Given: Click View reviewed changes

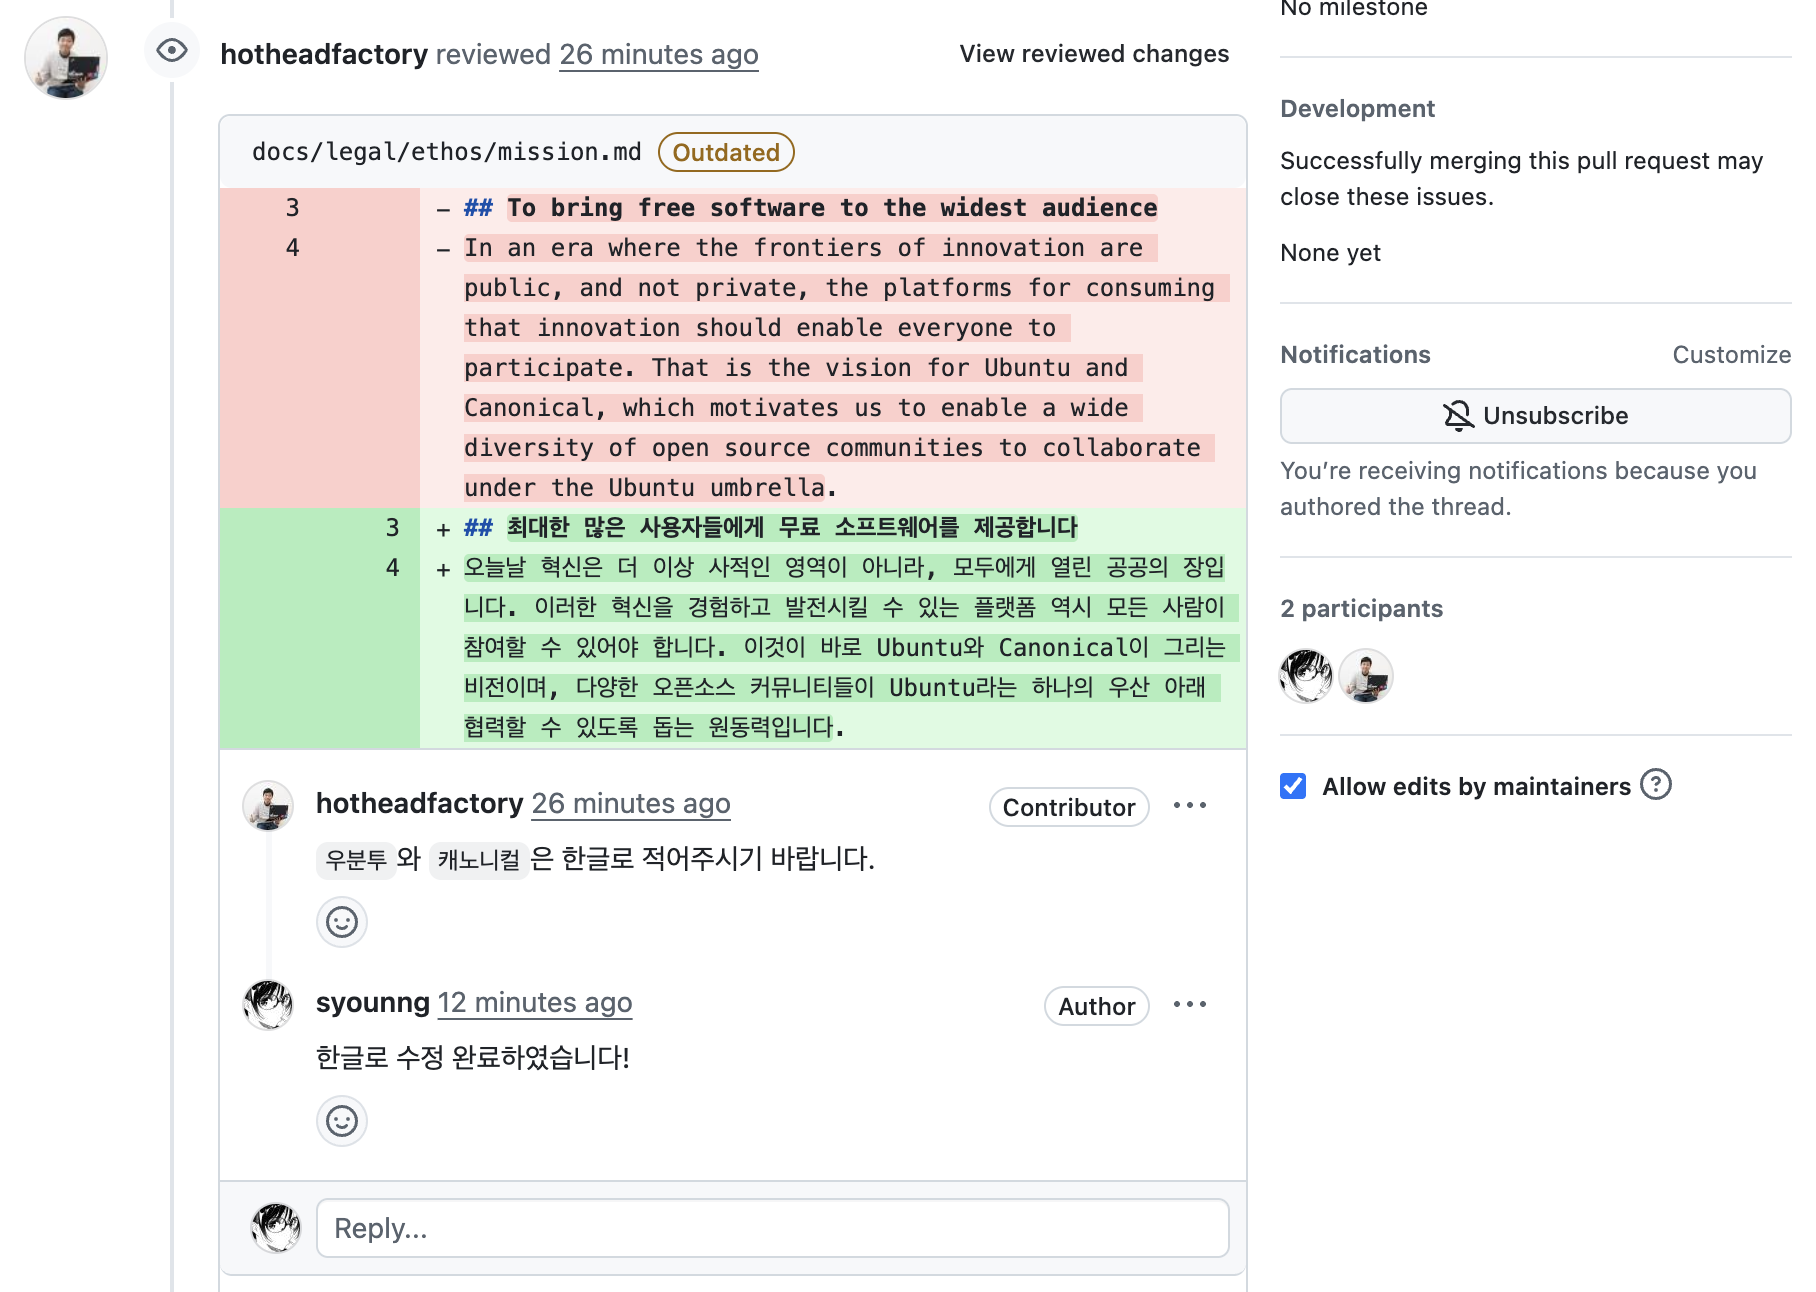Looking at the screenshot, I should click(x=1094, y=54).
